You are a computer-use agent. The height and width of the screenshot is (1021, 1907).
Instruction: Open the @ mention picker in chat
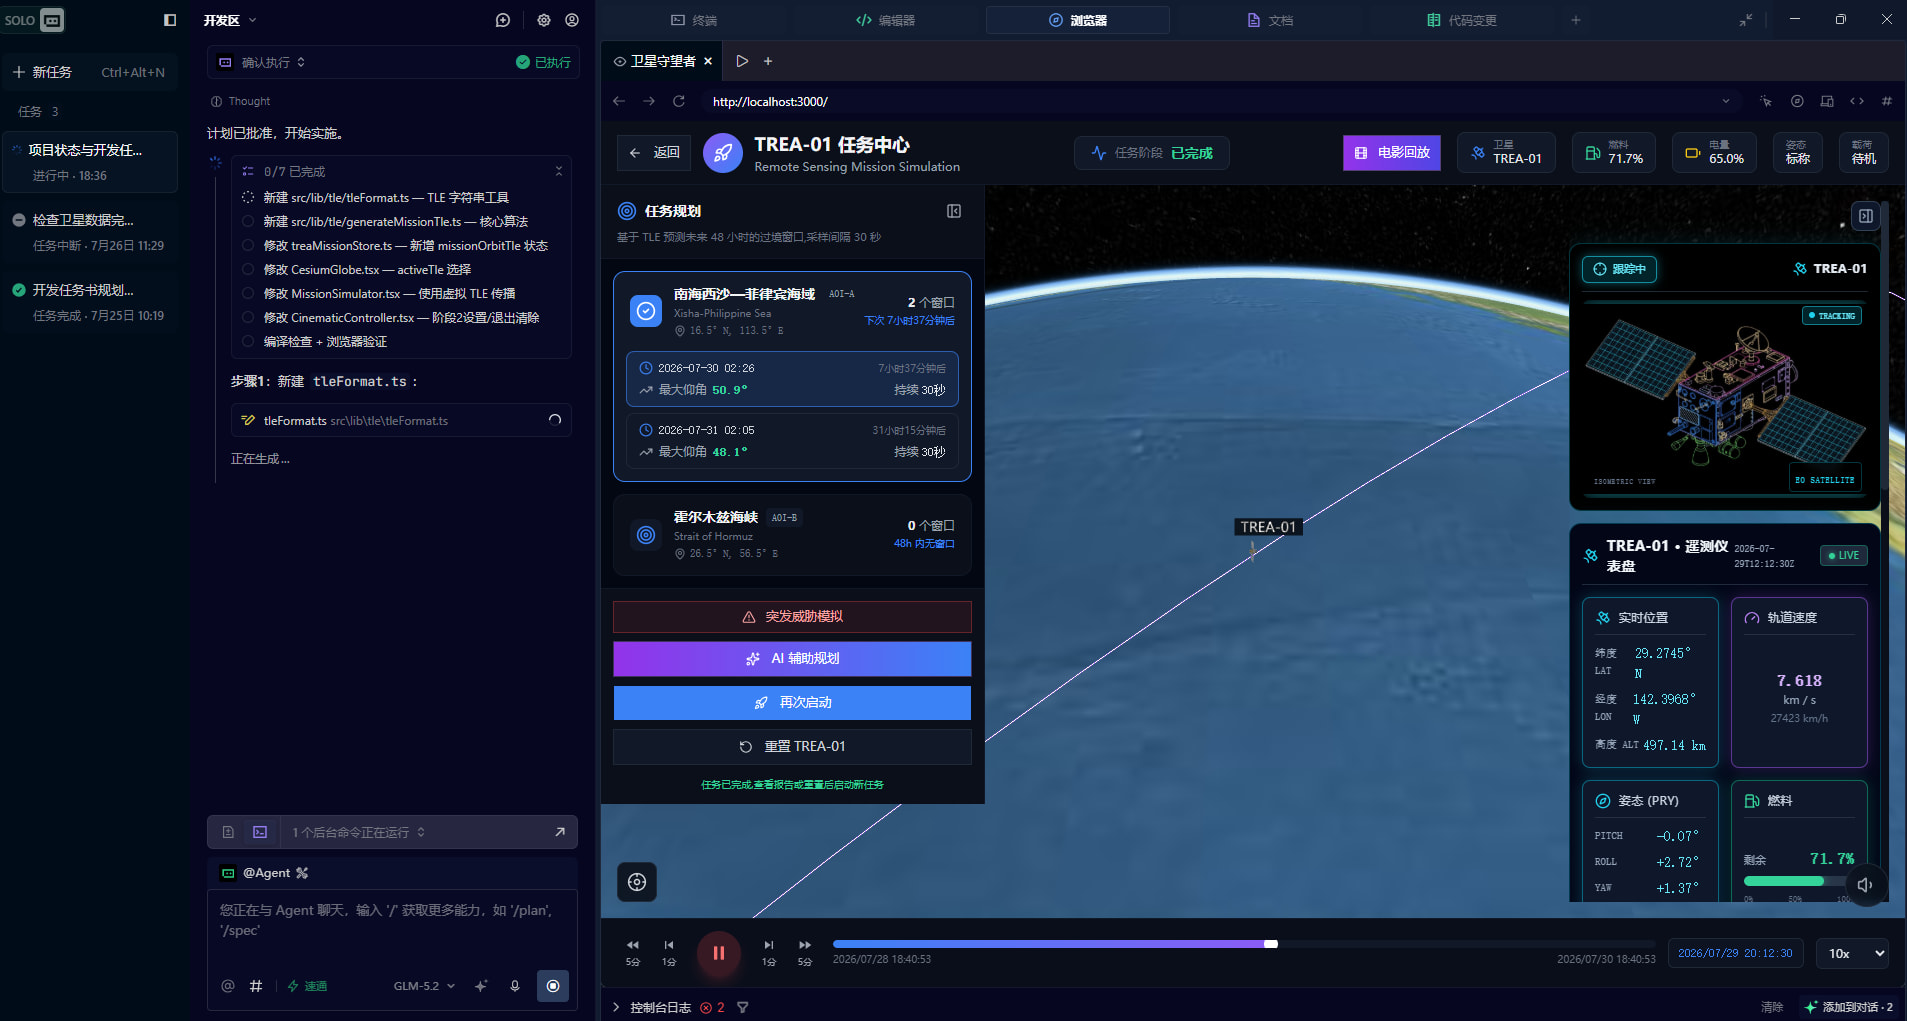coord(228,986)
